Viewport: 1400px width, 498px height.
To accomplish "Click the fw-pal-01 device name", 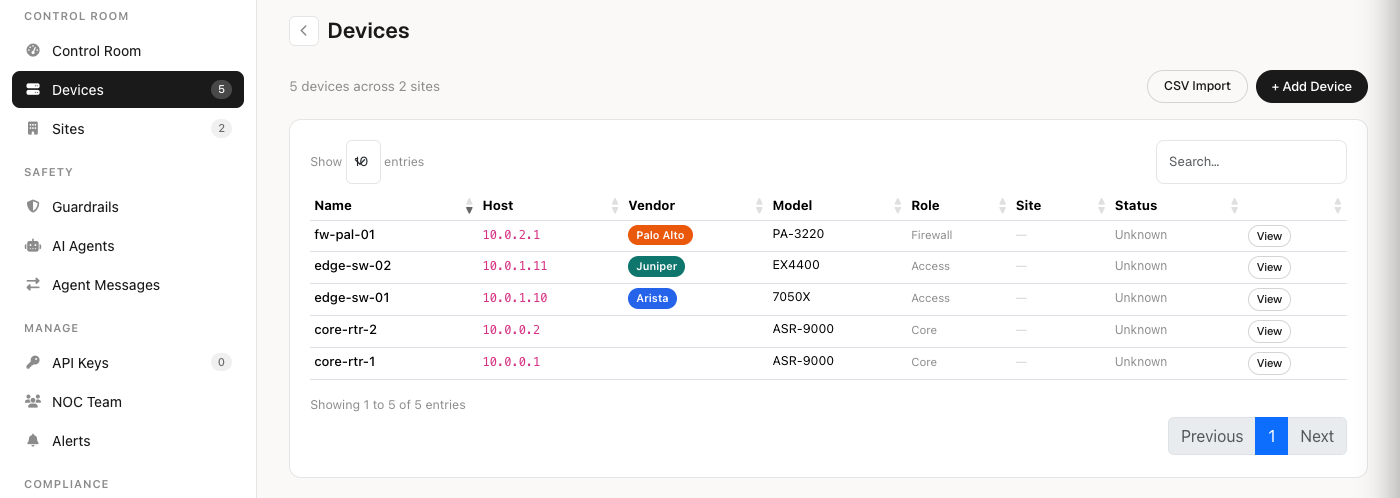I will coord(344,234).
